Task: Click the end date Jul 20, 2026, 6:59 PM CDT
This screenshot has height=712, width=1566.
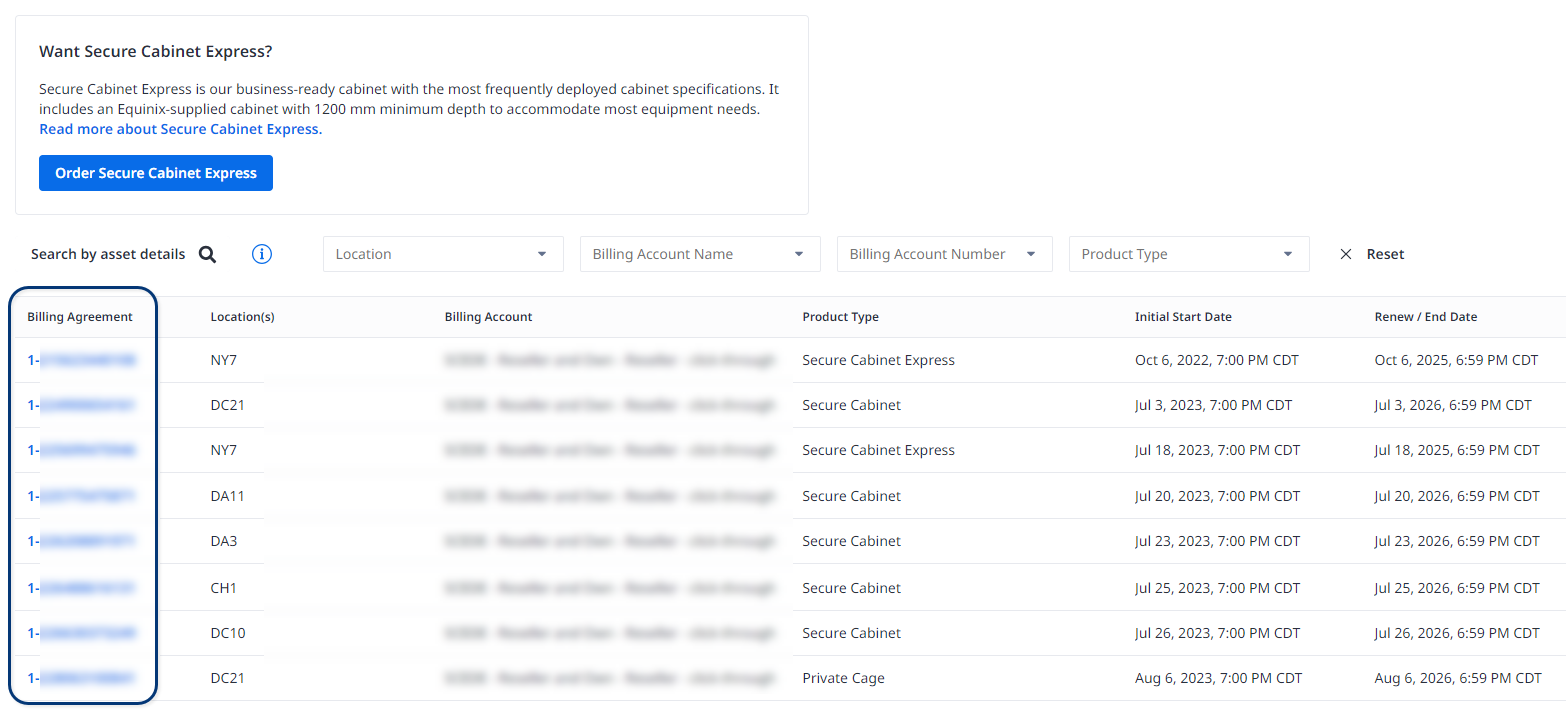Action: point(1458,496)
